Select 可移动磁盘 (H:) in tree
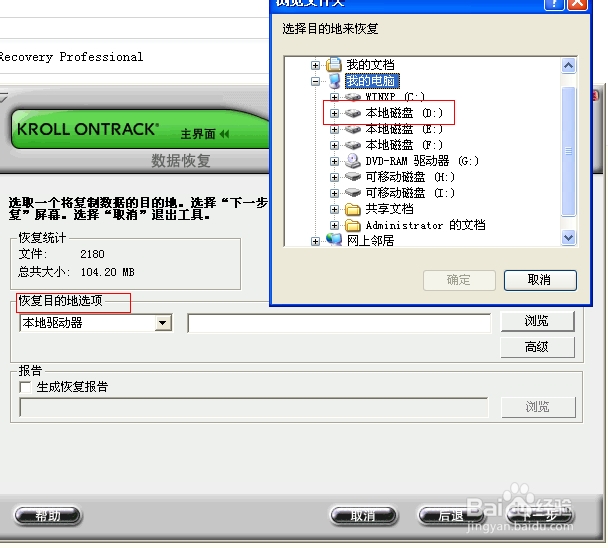The height and width of the screenshot is (548, 608). [x=410, y=177]
